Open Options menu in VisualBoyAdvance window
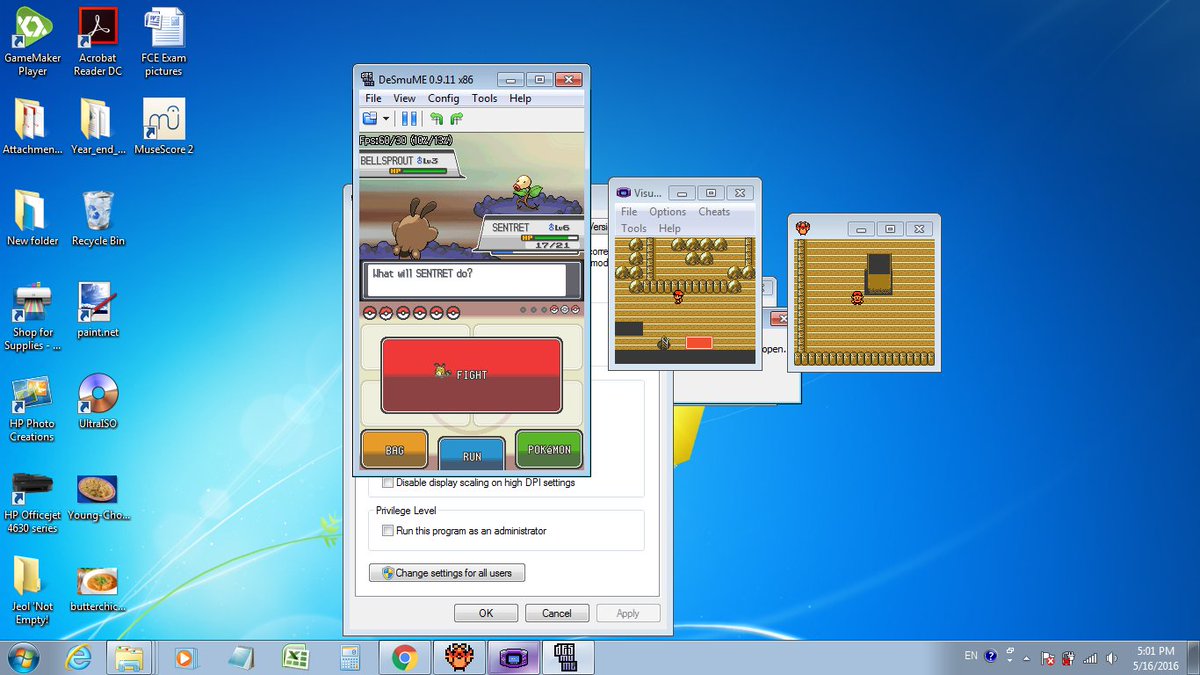1200x675 pixels. 667,211
